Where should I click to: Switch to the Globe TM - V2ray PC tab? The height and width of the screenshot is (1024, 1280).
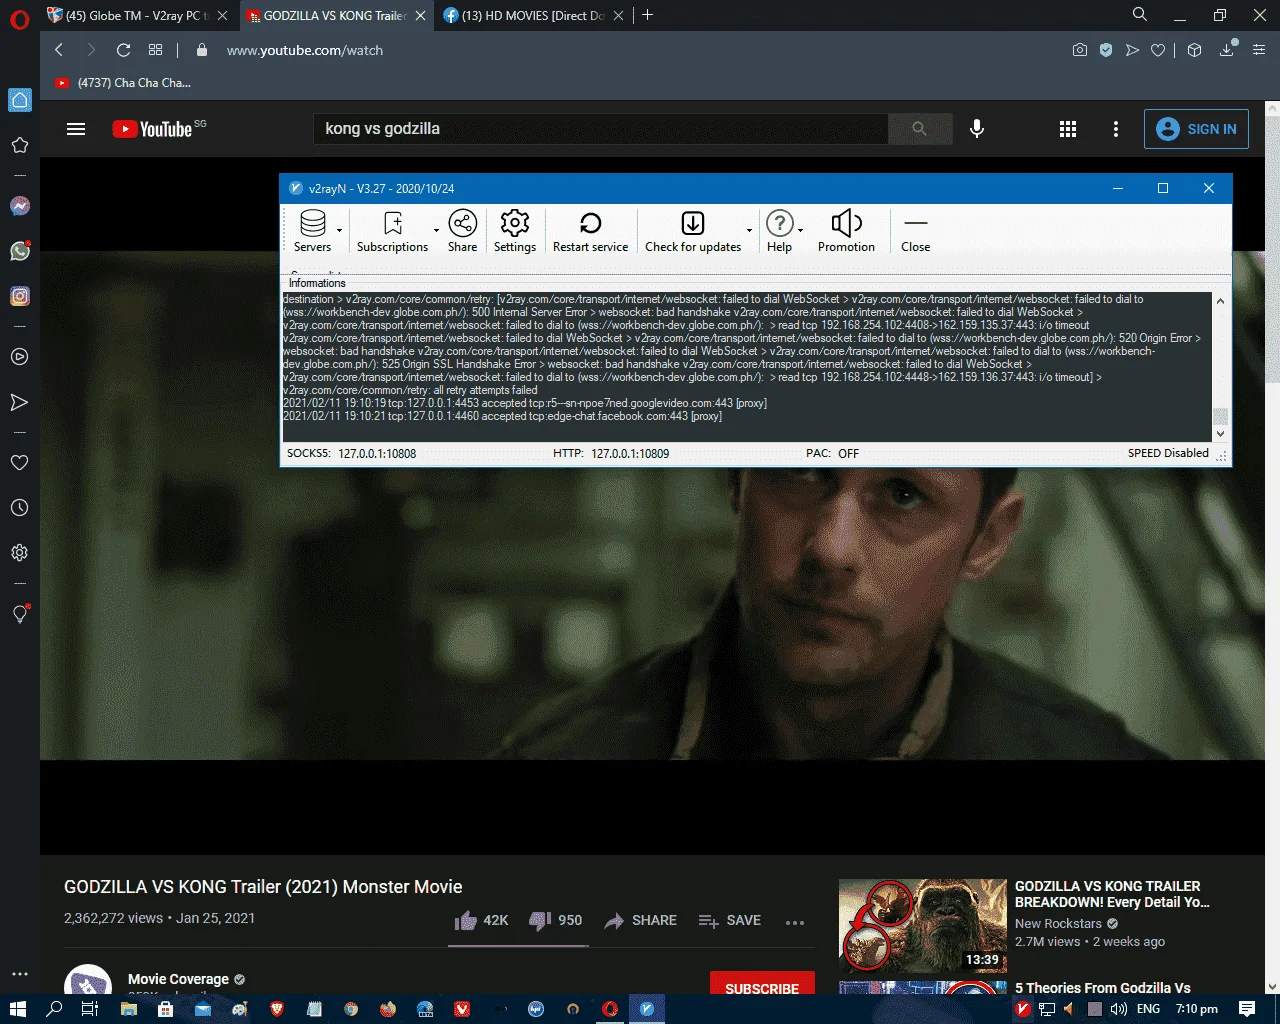click(138, 15)
